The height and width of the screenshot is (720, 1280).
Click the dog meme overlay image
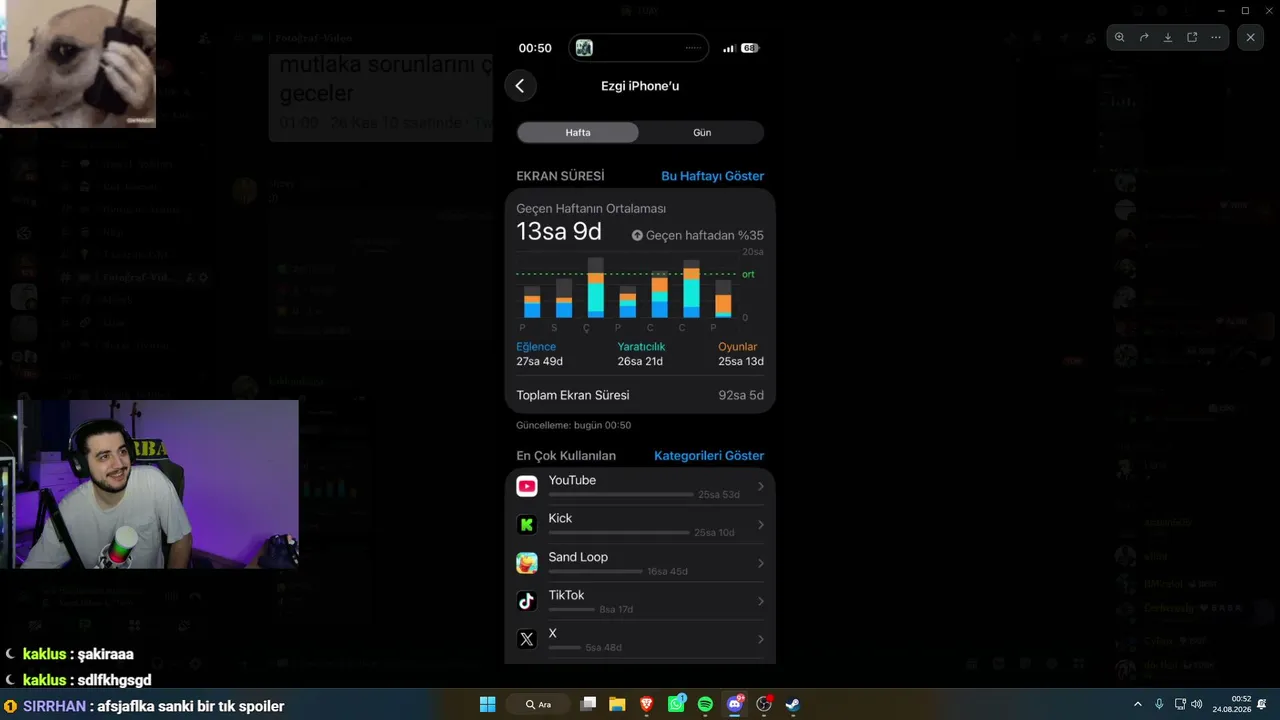78,64
